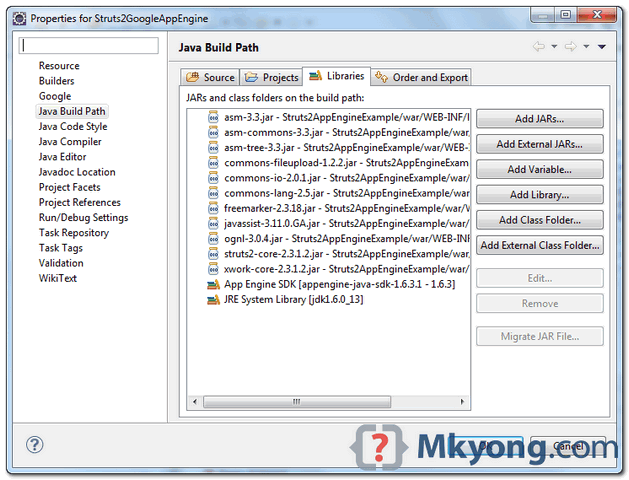Select Java Compiler in the tree

(70, 142)
